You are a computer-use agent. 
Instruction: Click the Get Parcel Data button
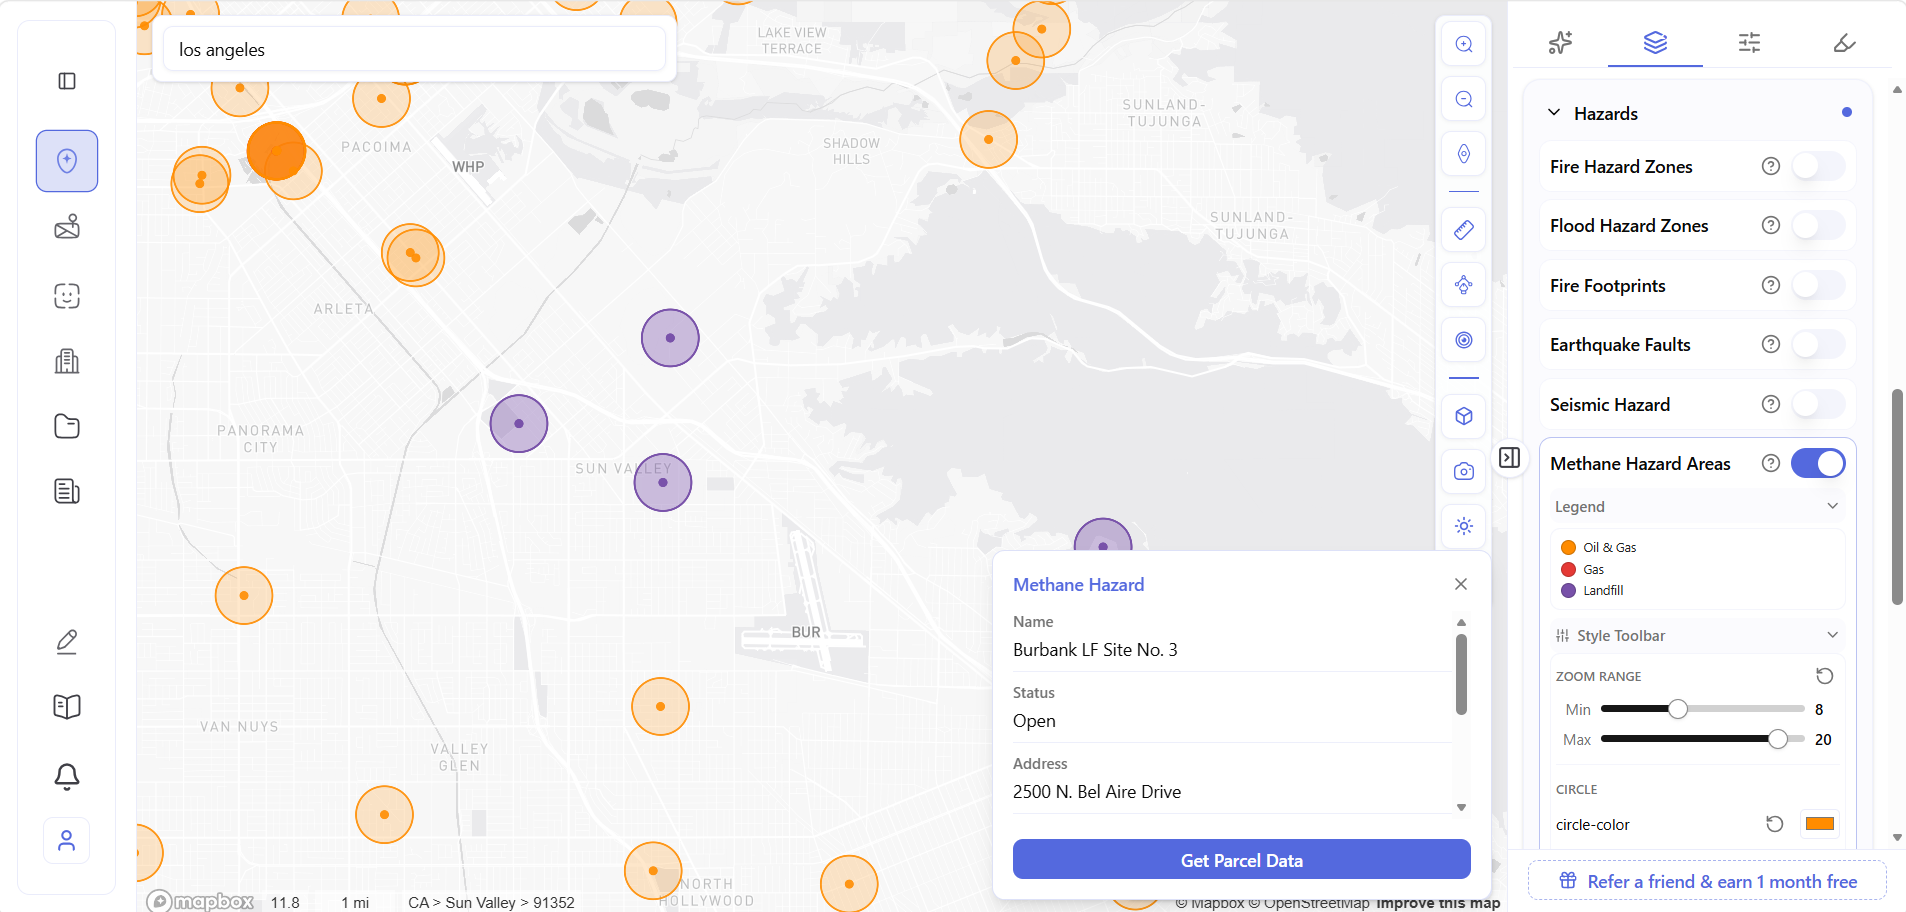pos(1242,860)
